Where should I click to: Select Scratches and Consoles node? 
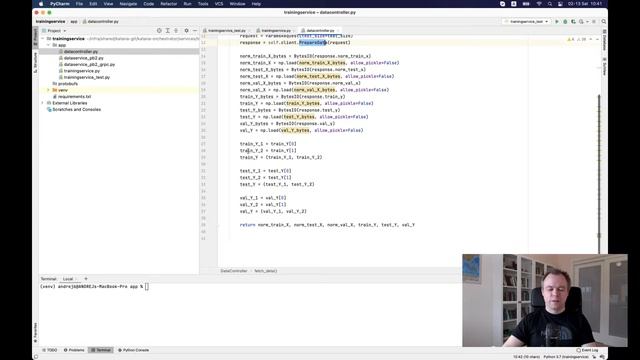pos(76,110)
